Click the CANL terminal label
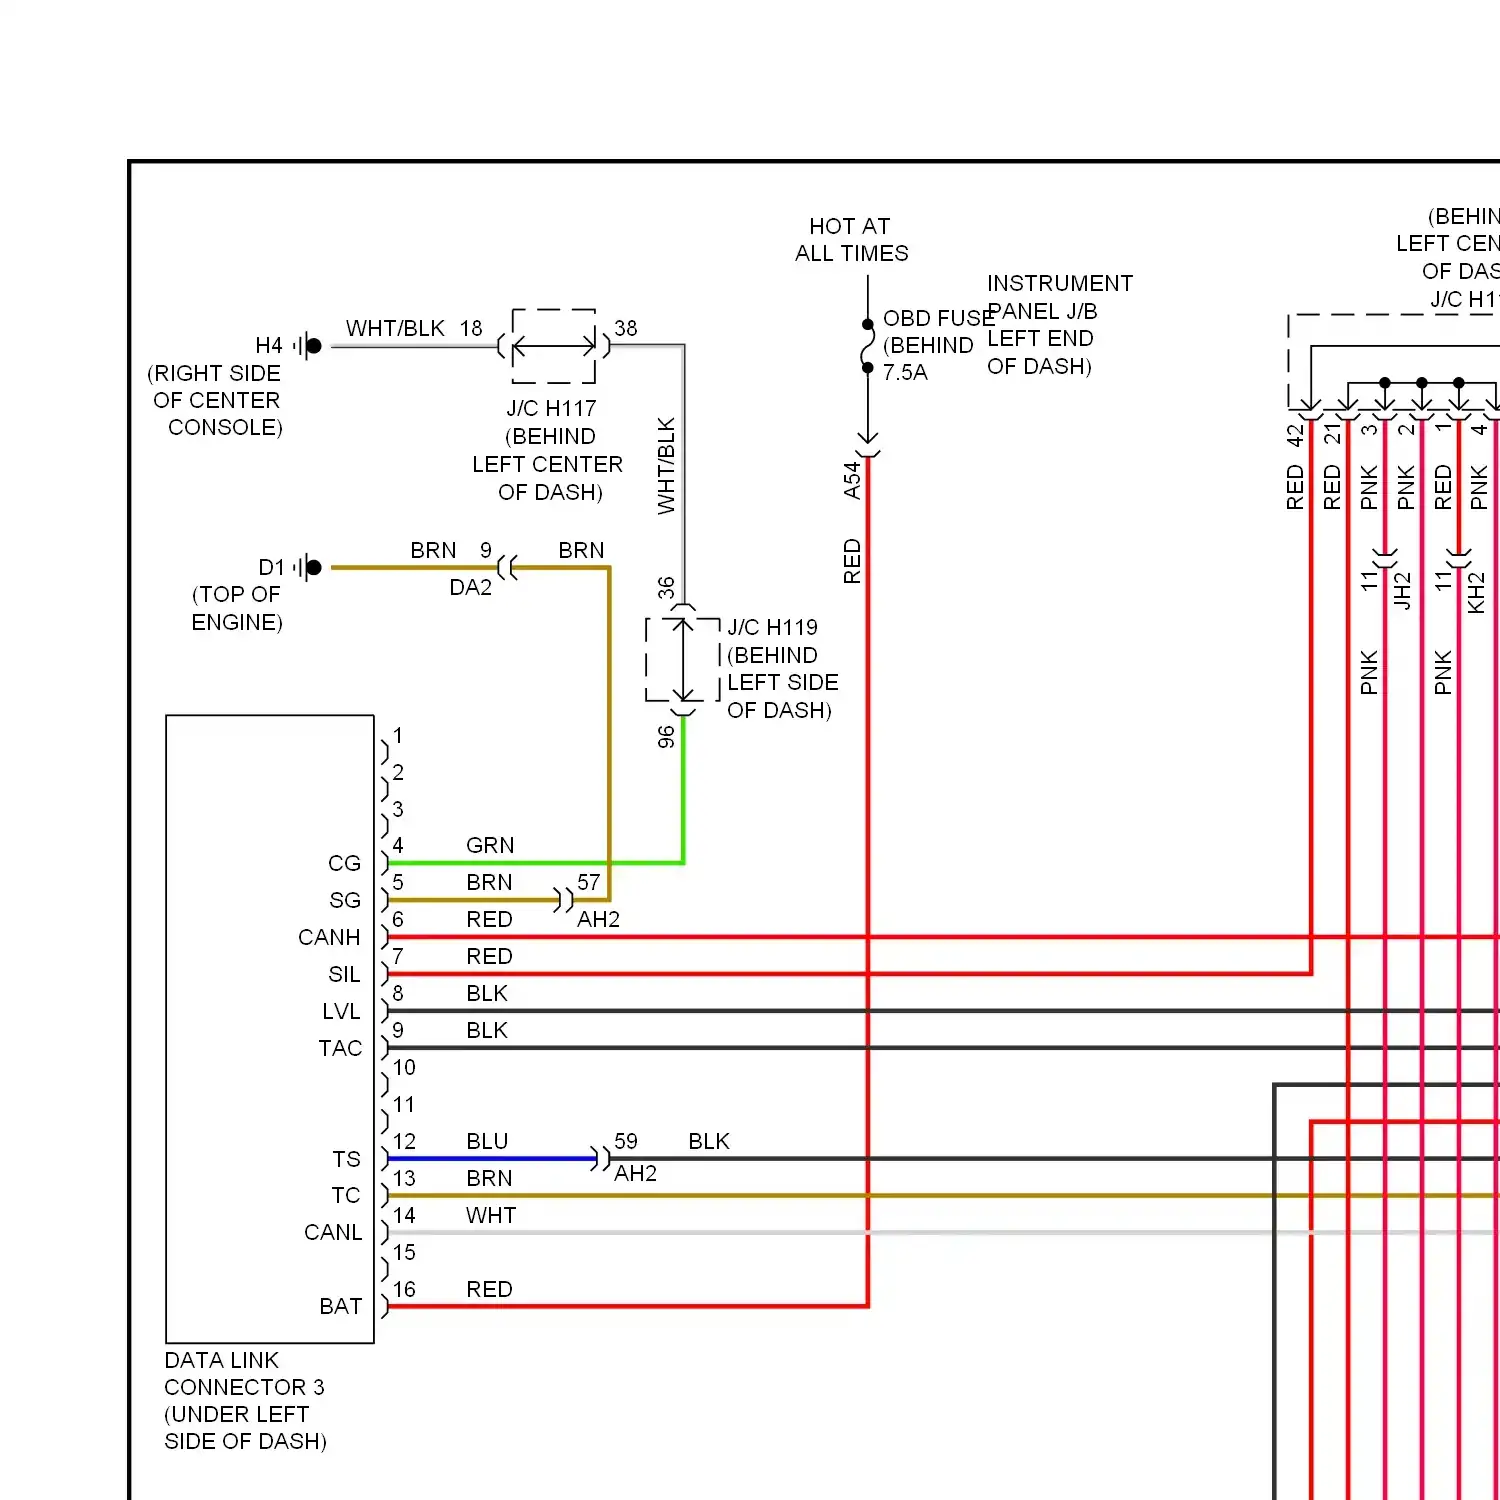Image resolution: width=1500 pixels, height=1500 pixels. (333, 1232)
